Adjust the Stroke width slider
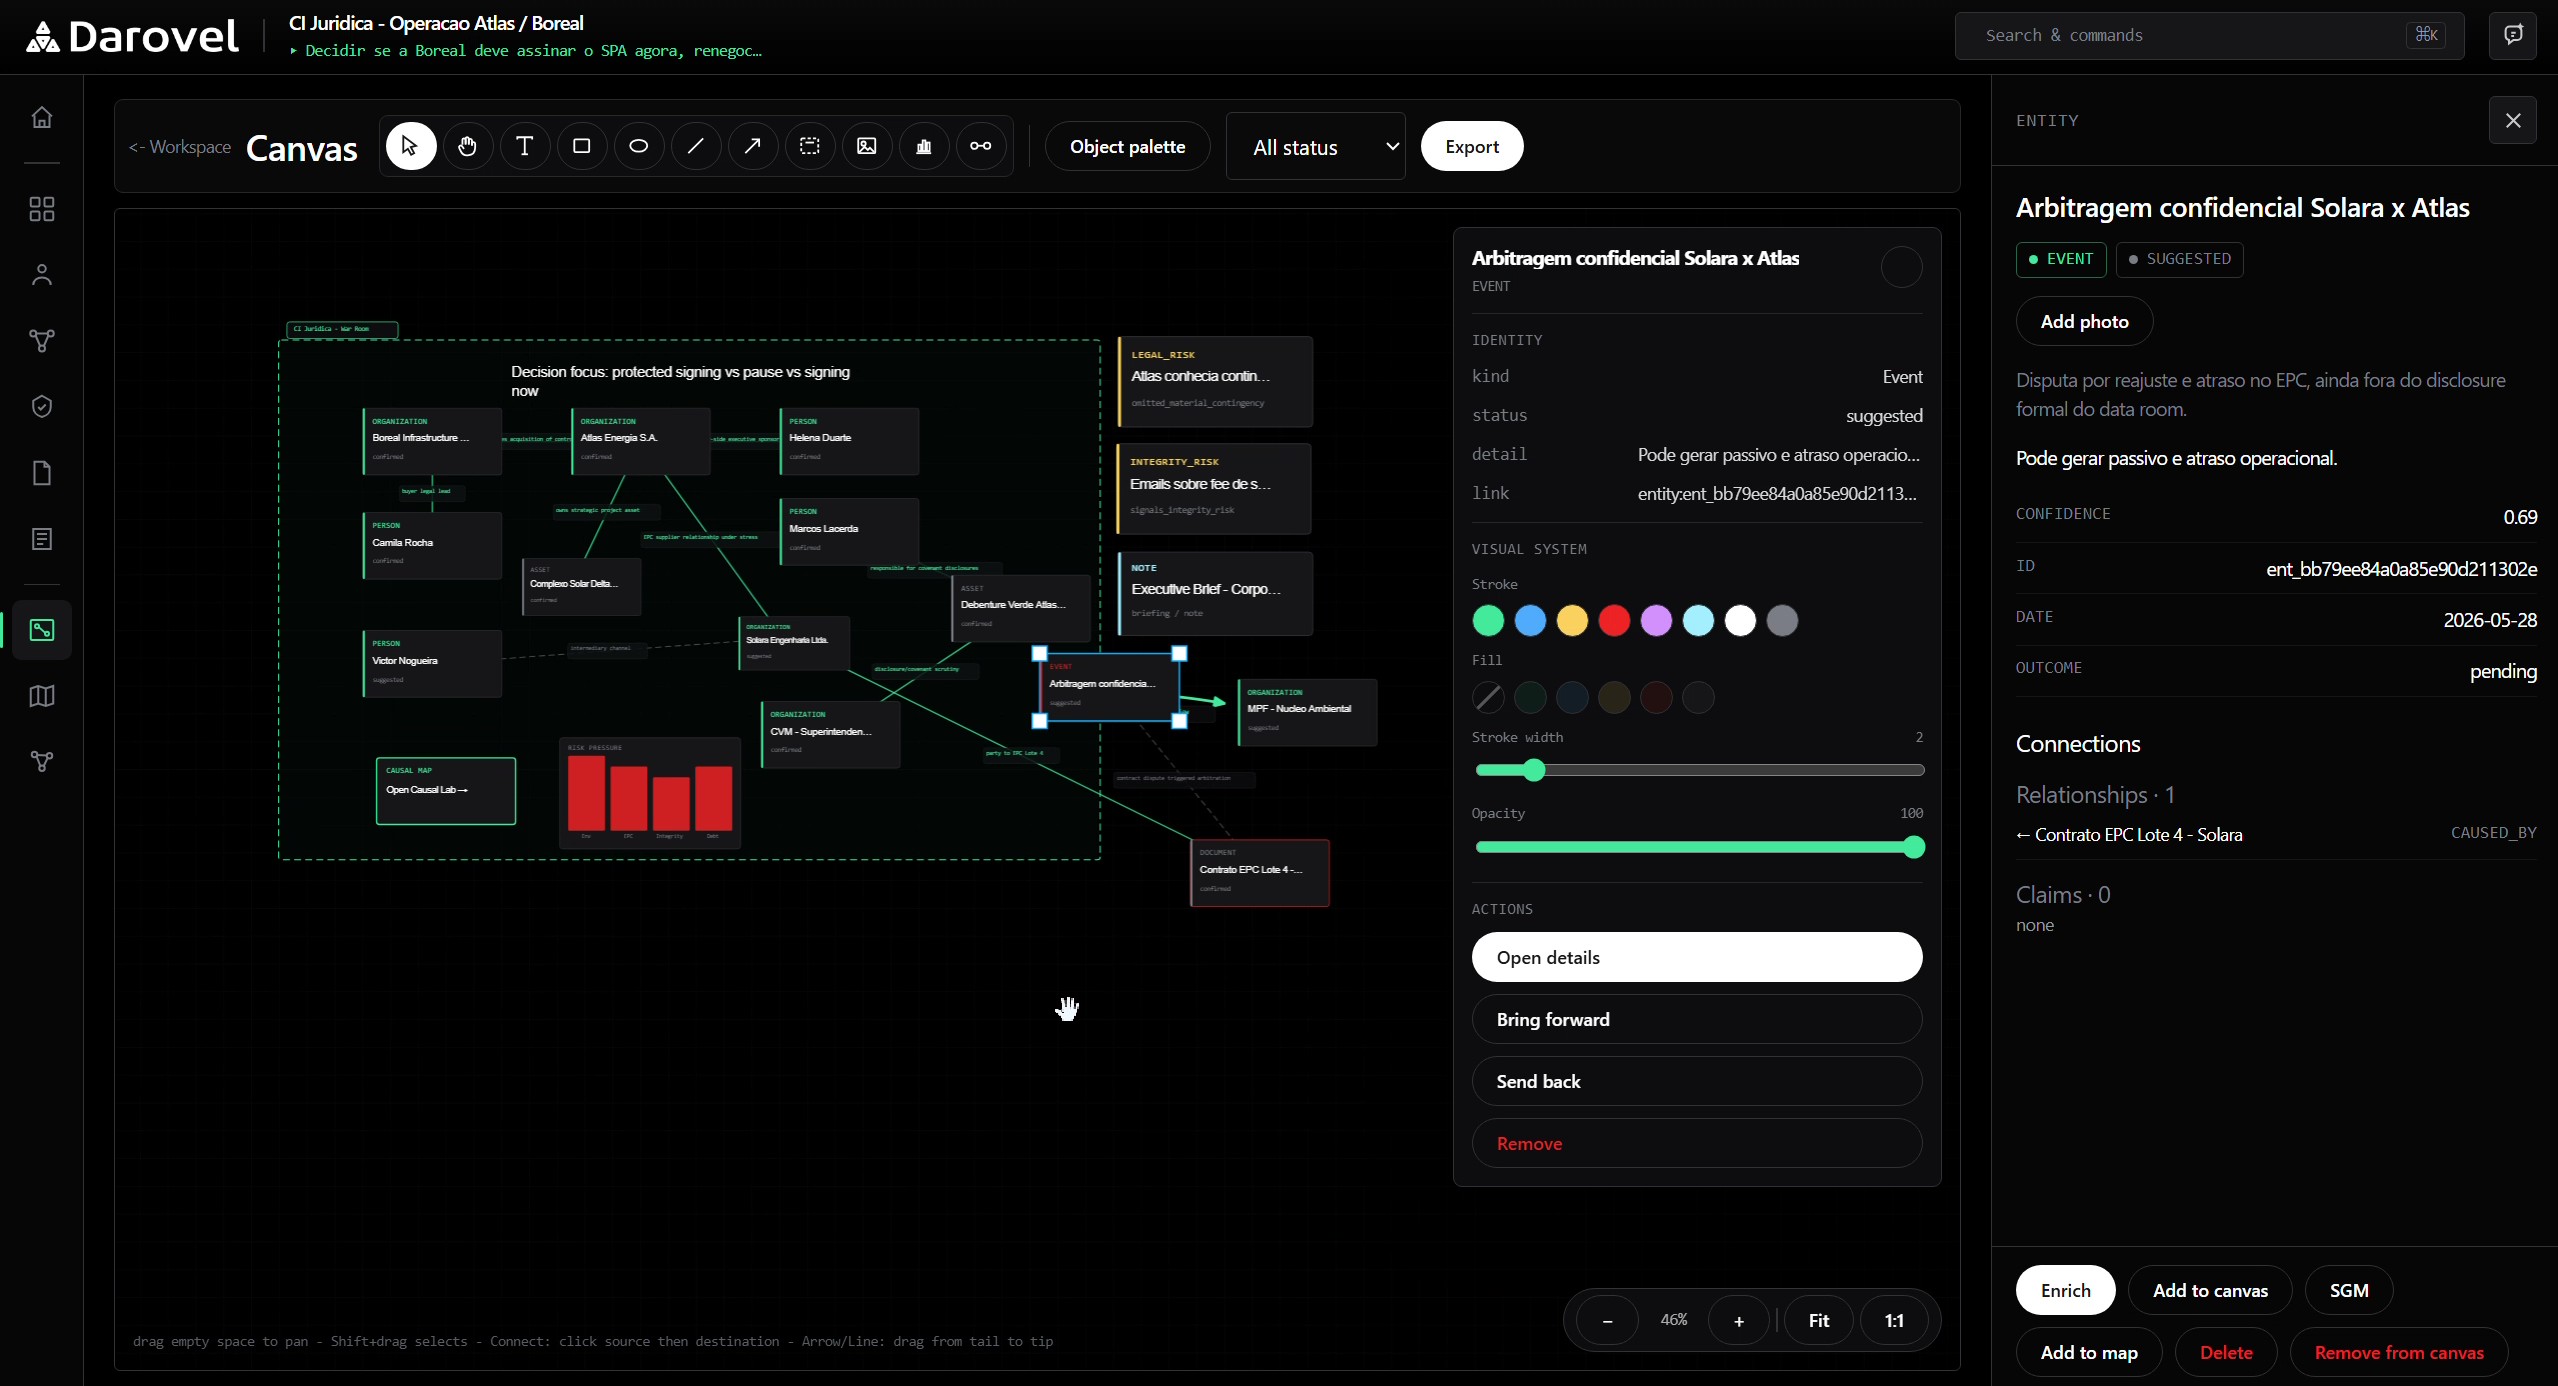This screenshot has width=2558, height=1386. (1700, 770)
